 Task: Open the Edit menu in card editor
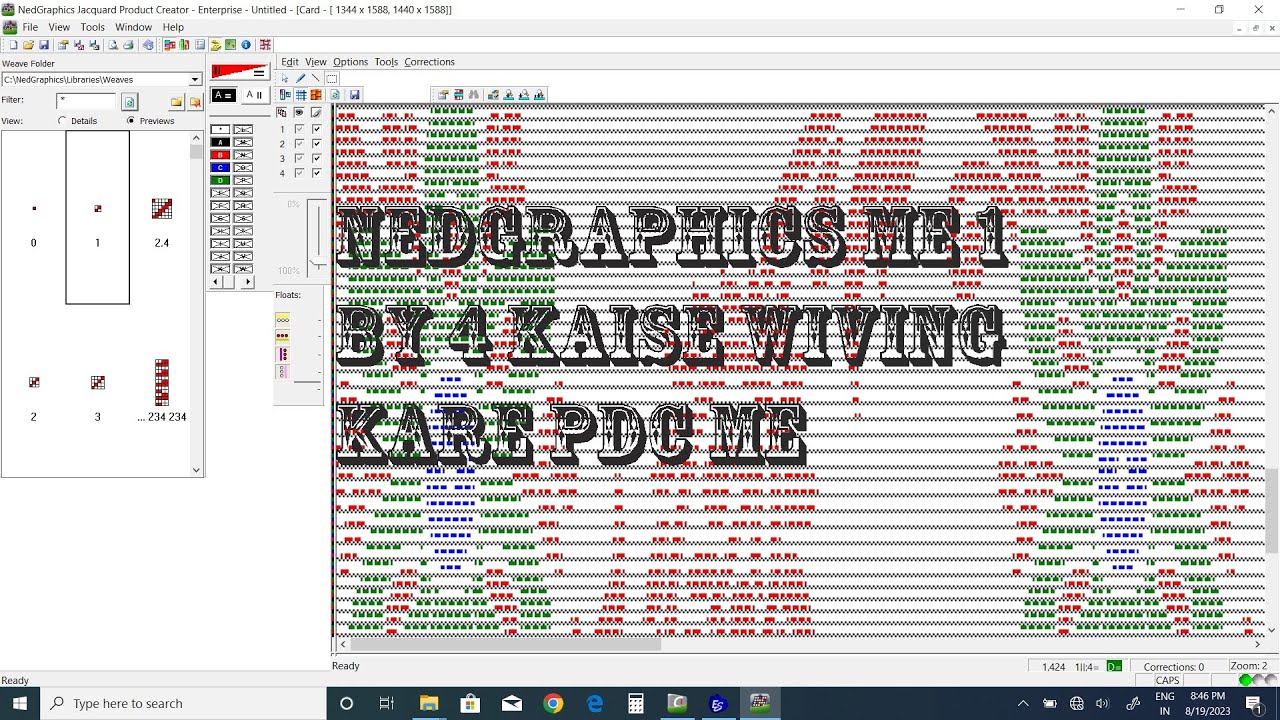coord(290,62)
